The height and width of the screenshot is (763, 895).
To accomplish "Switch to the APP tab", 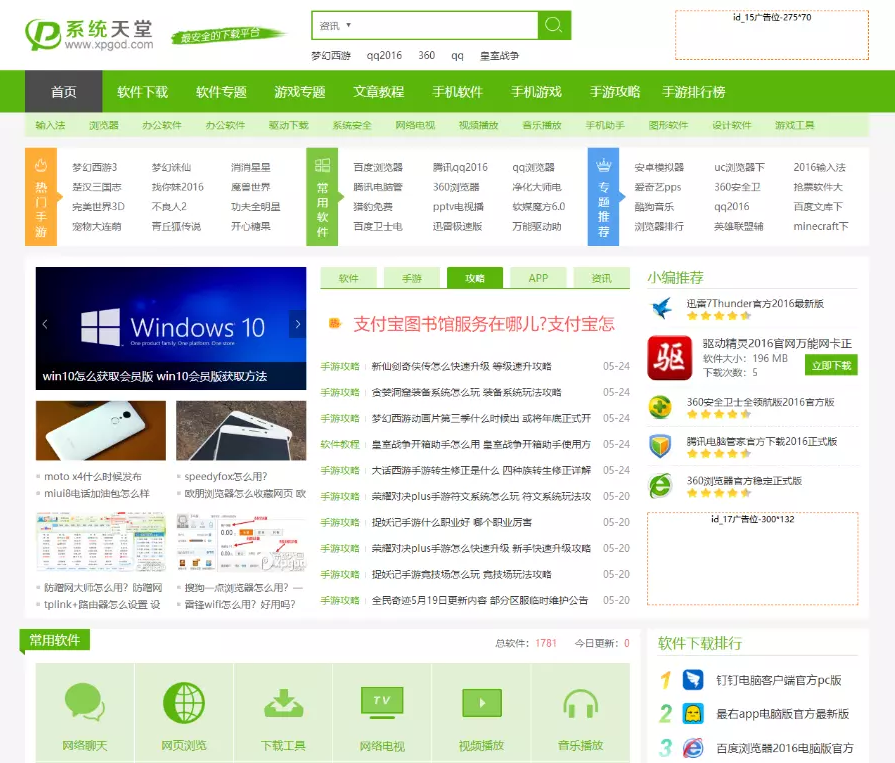I will click(x=538, y=278).
